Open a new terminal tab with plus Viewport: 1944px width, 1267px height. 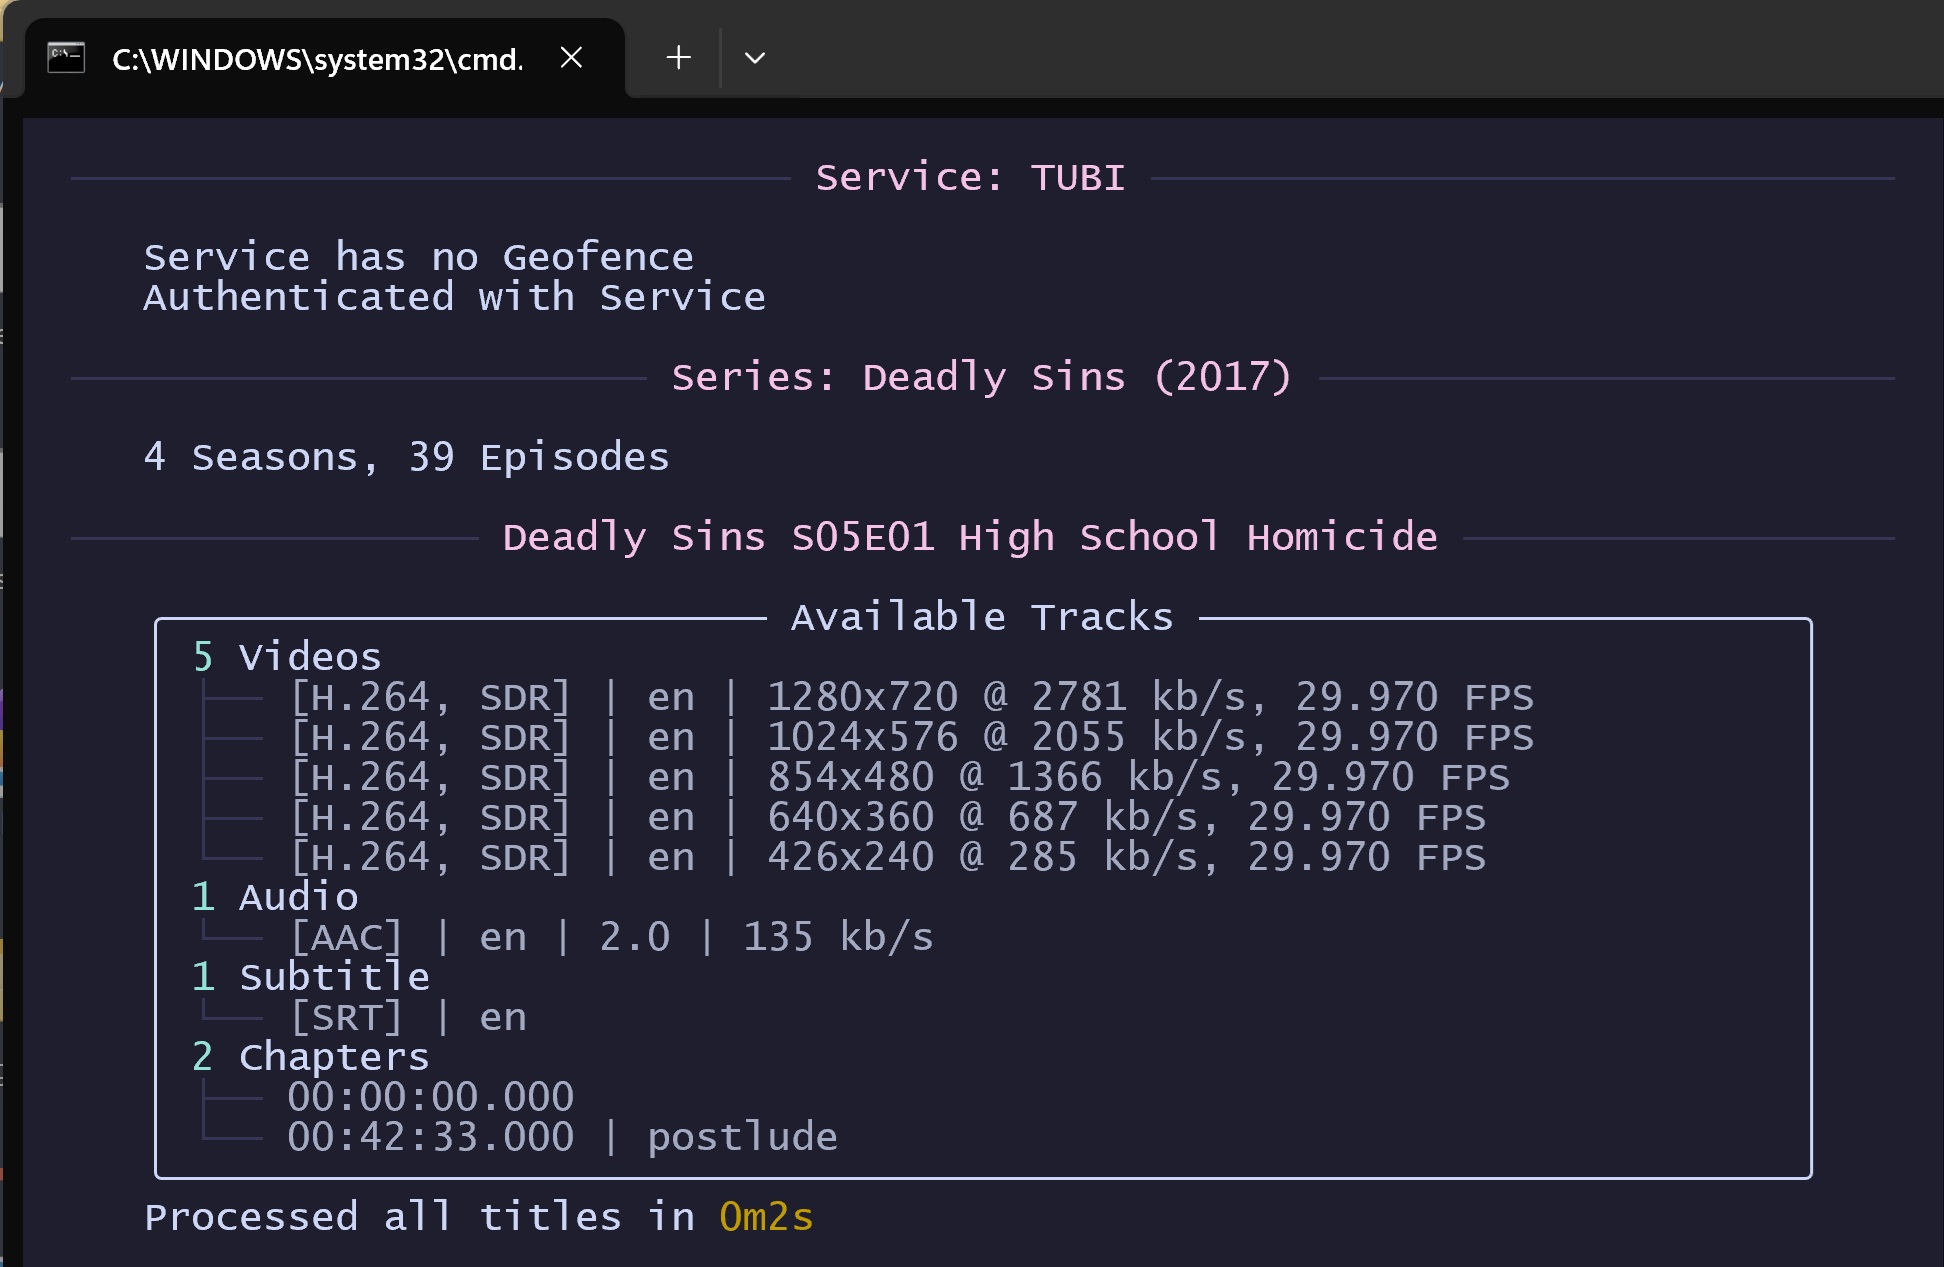[678, 58]
